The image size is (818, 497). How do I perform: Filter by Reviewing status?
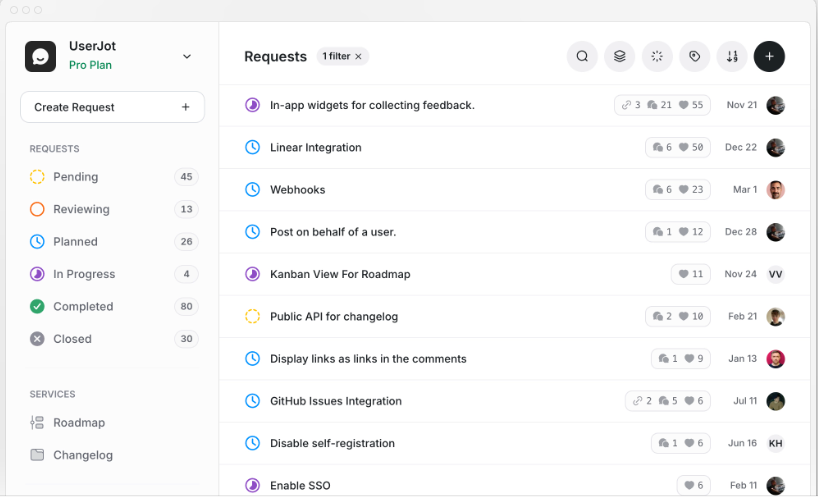[x=80, y=209]
